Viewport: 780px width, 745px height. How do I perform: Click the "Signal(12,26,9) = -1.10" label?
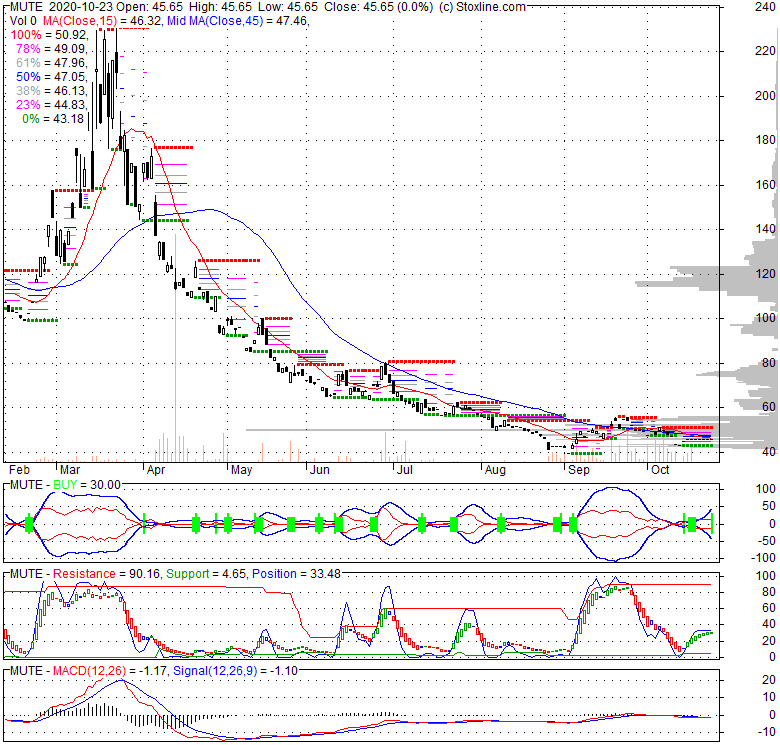coord(235,671)
